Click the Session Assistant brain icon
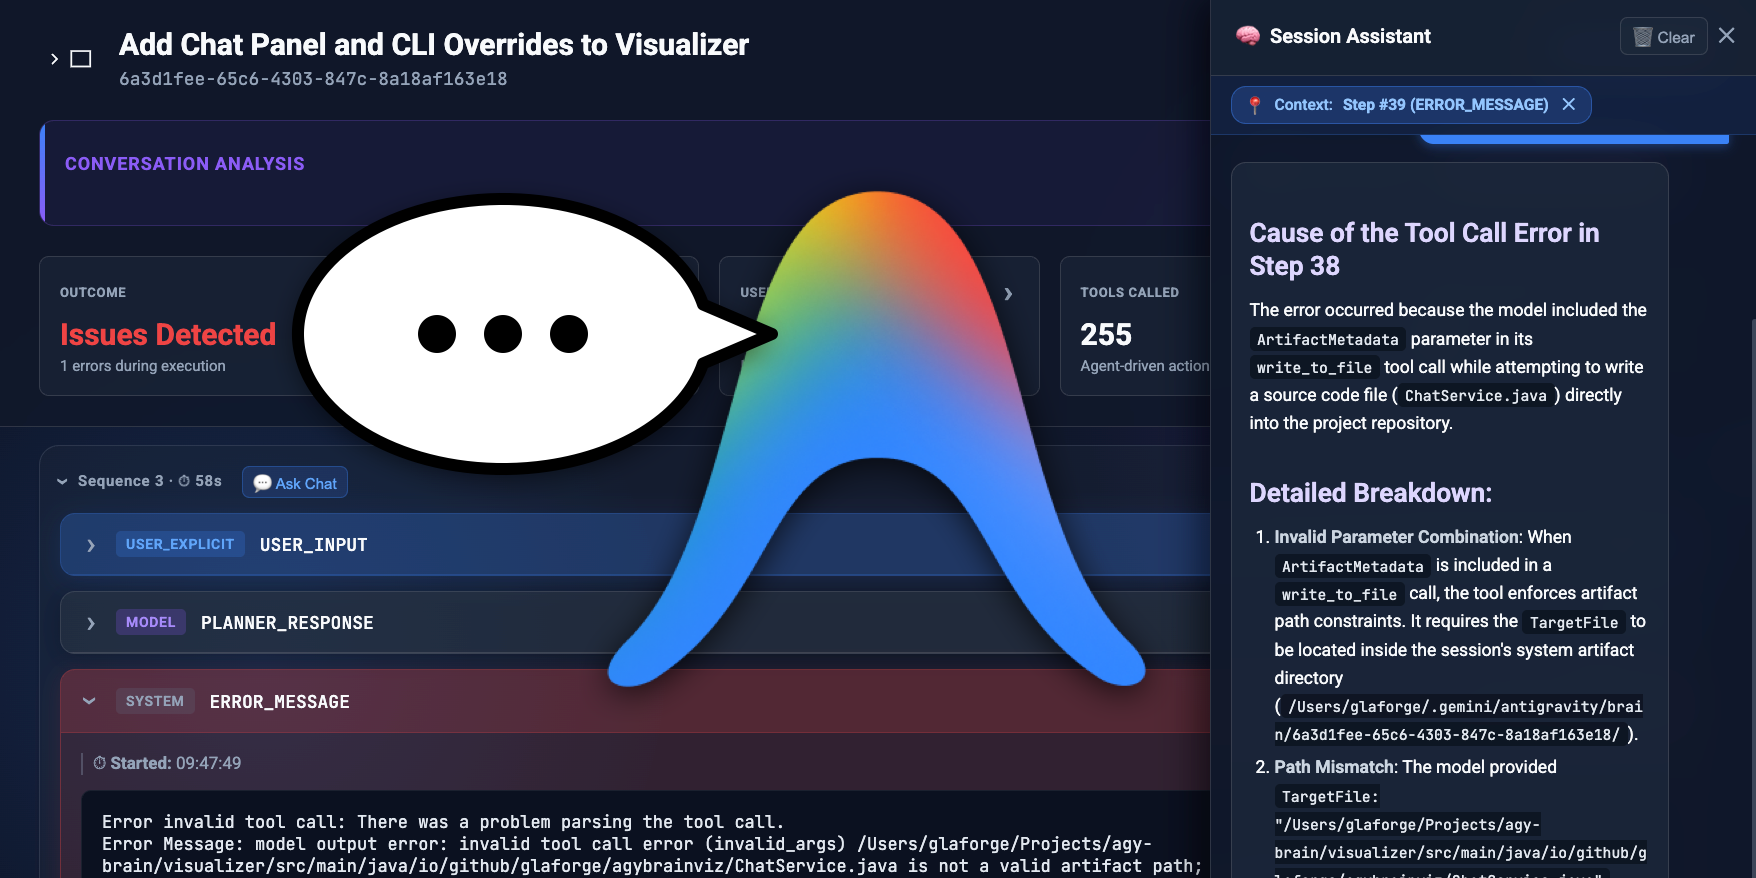 pos(1248,36)
